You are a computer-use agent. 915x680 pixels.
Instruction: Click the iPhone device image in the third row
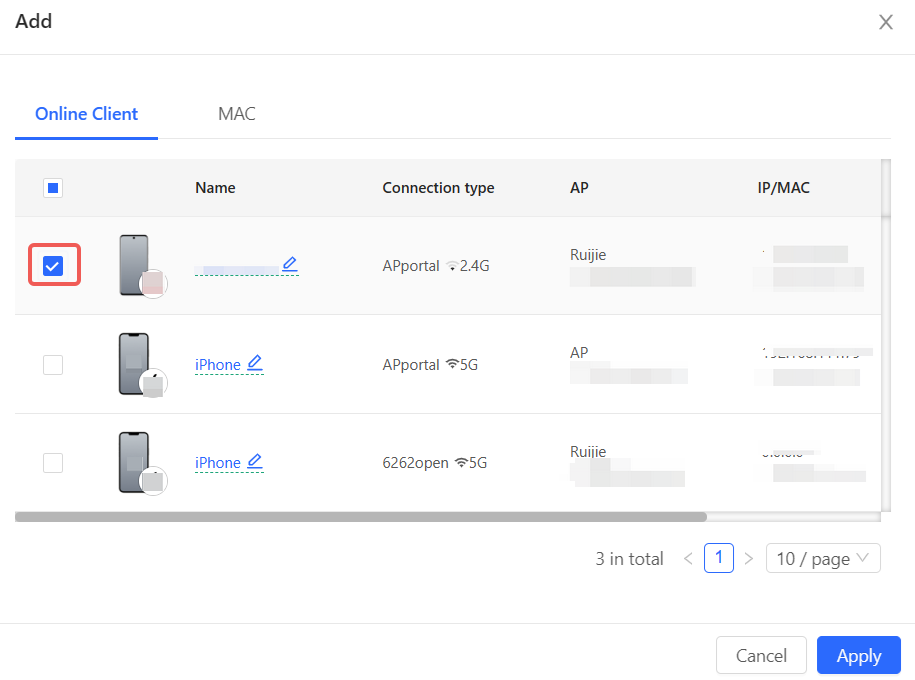click(x=133, y=462)
